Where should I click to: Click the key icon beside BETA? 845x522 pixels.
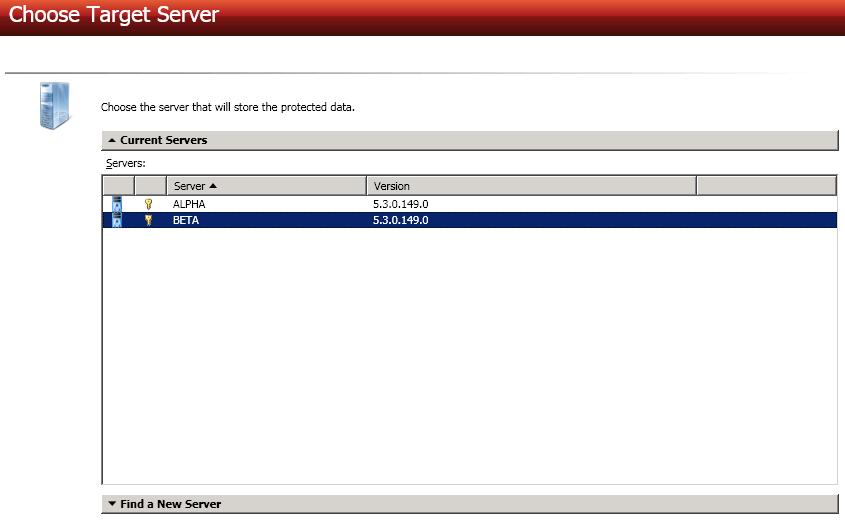pyautogui.click(x=149, y=220)
